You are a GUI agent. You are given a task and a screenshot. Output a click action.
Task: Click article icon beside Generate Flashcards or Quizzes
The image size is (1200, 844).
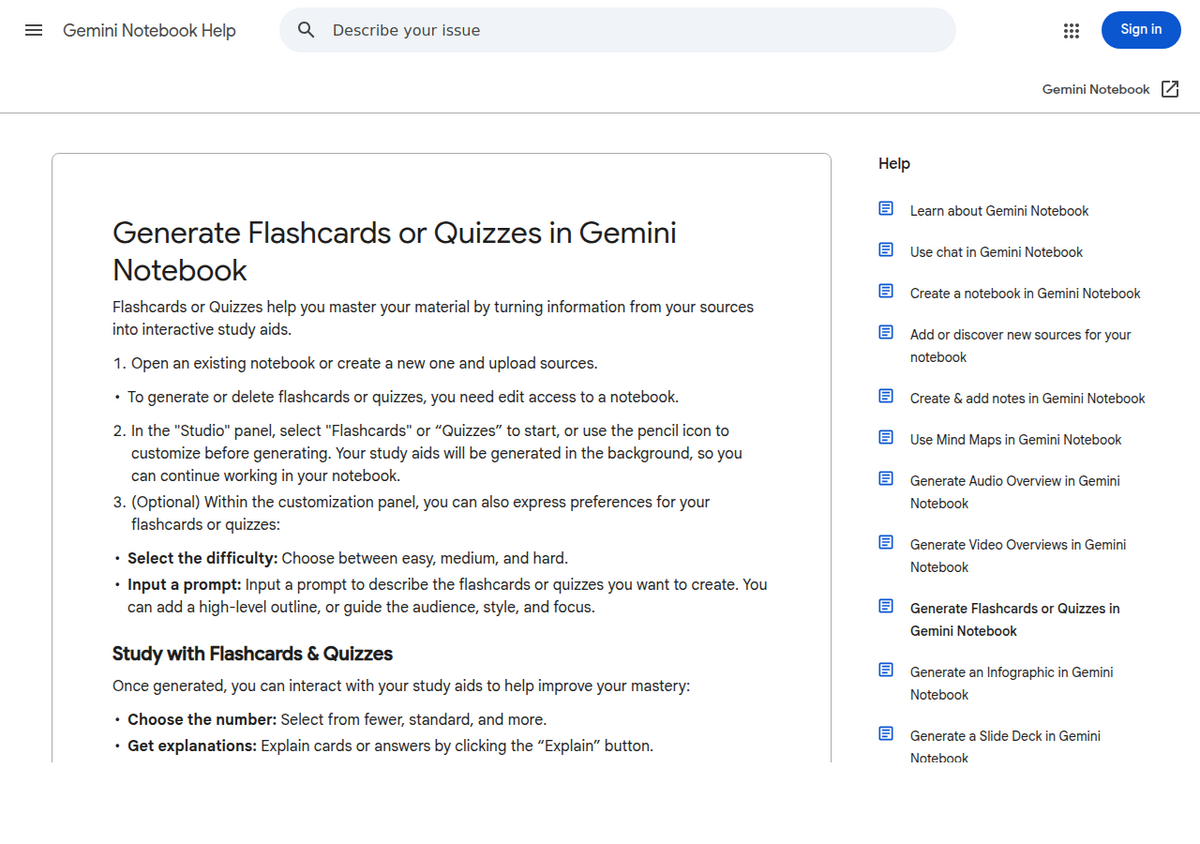[886, 606]
